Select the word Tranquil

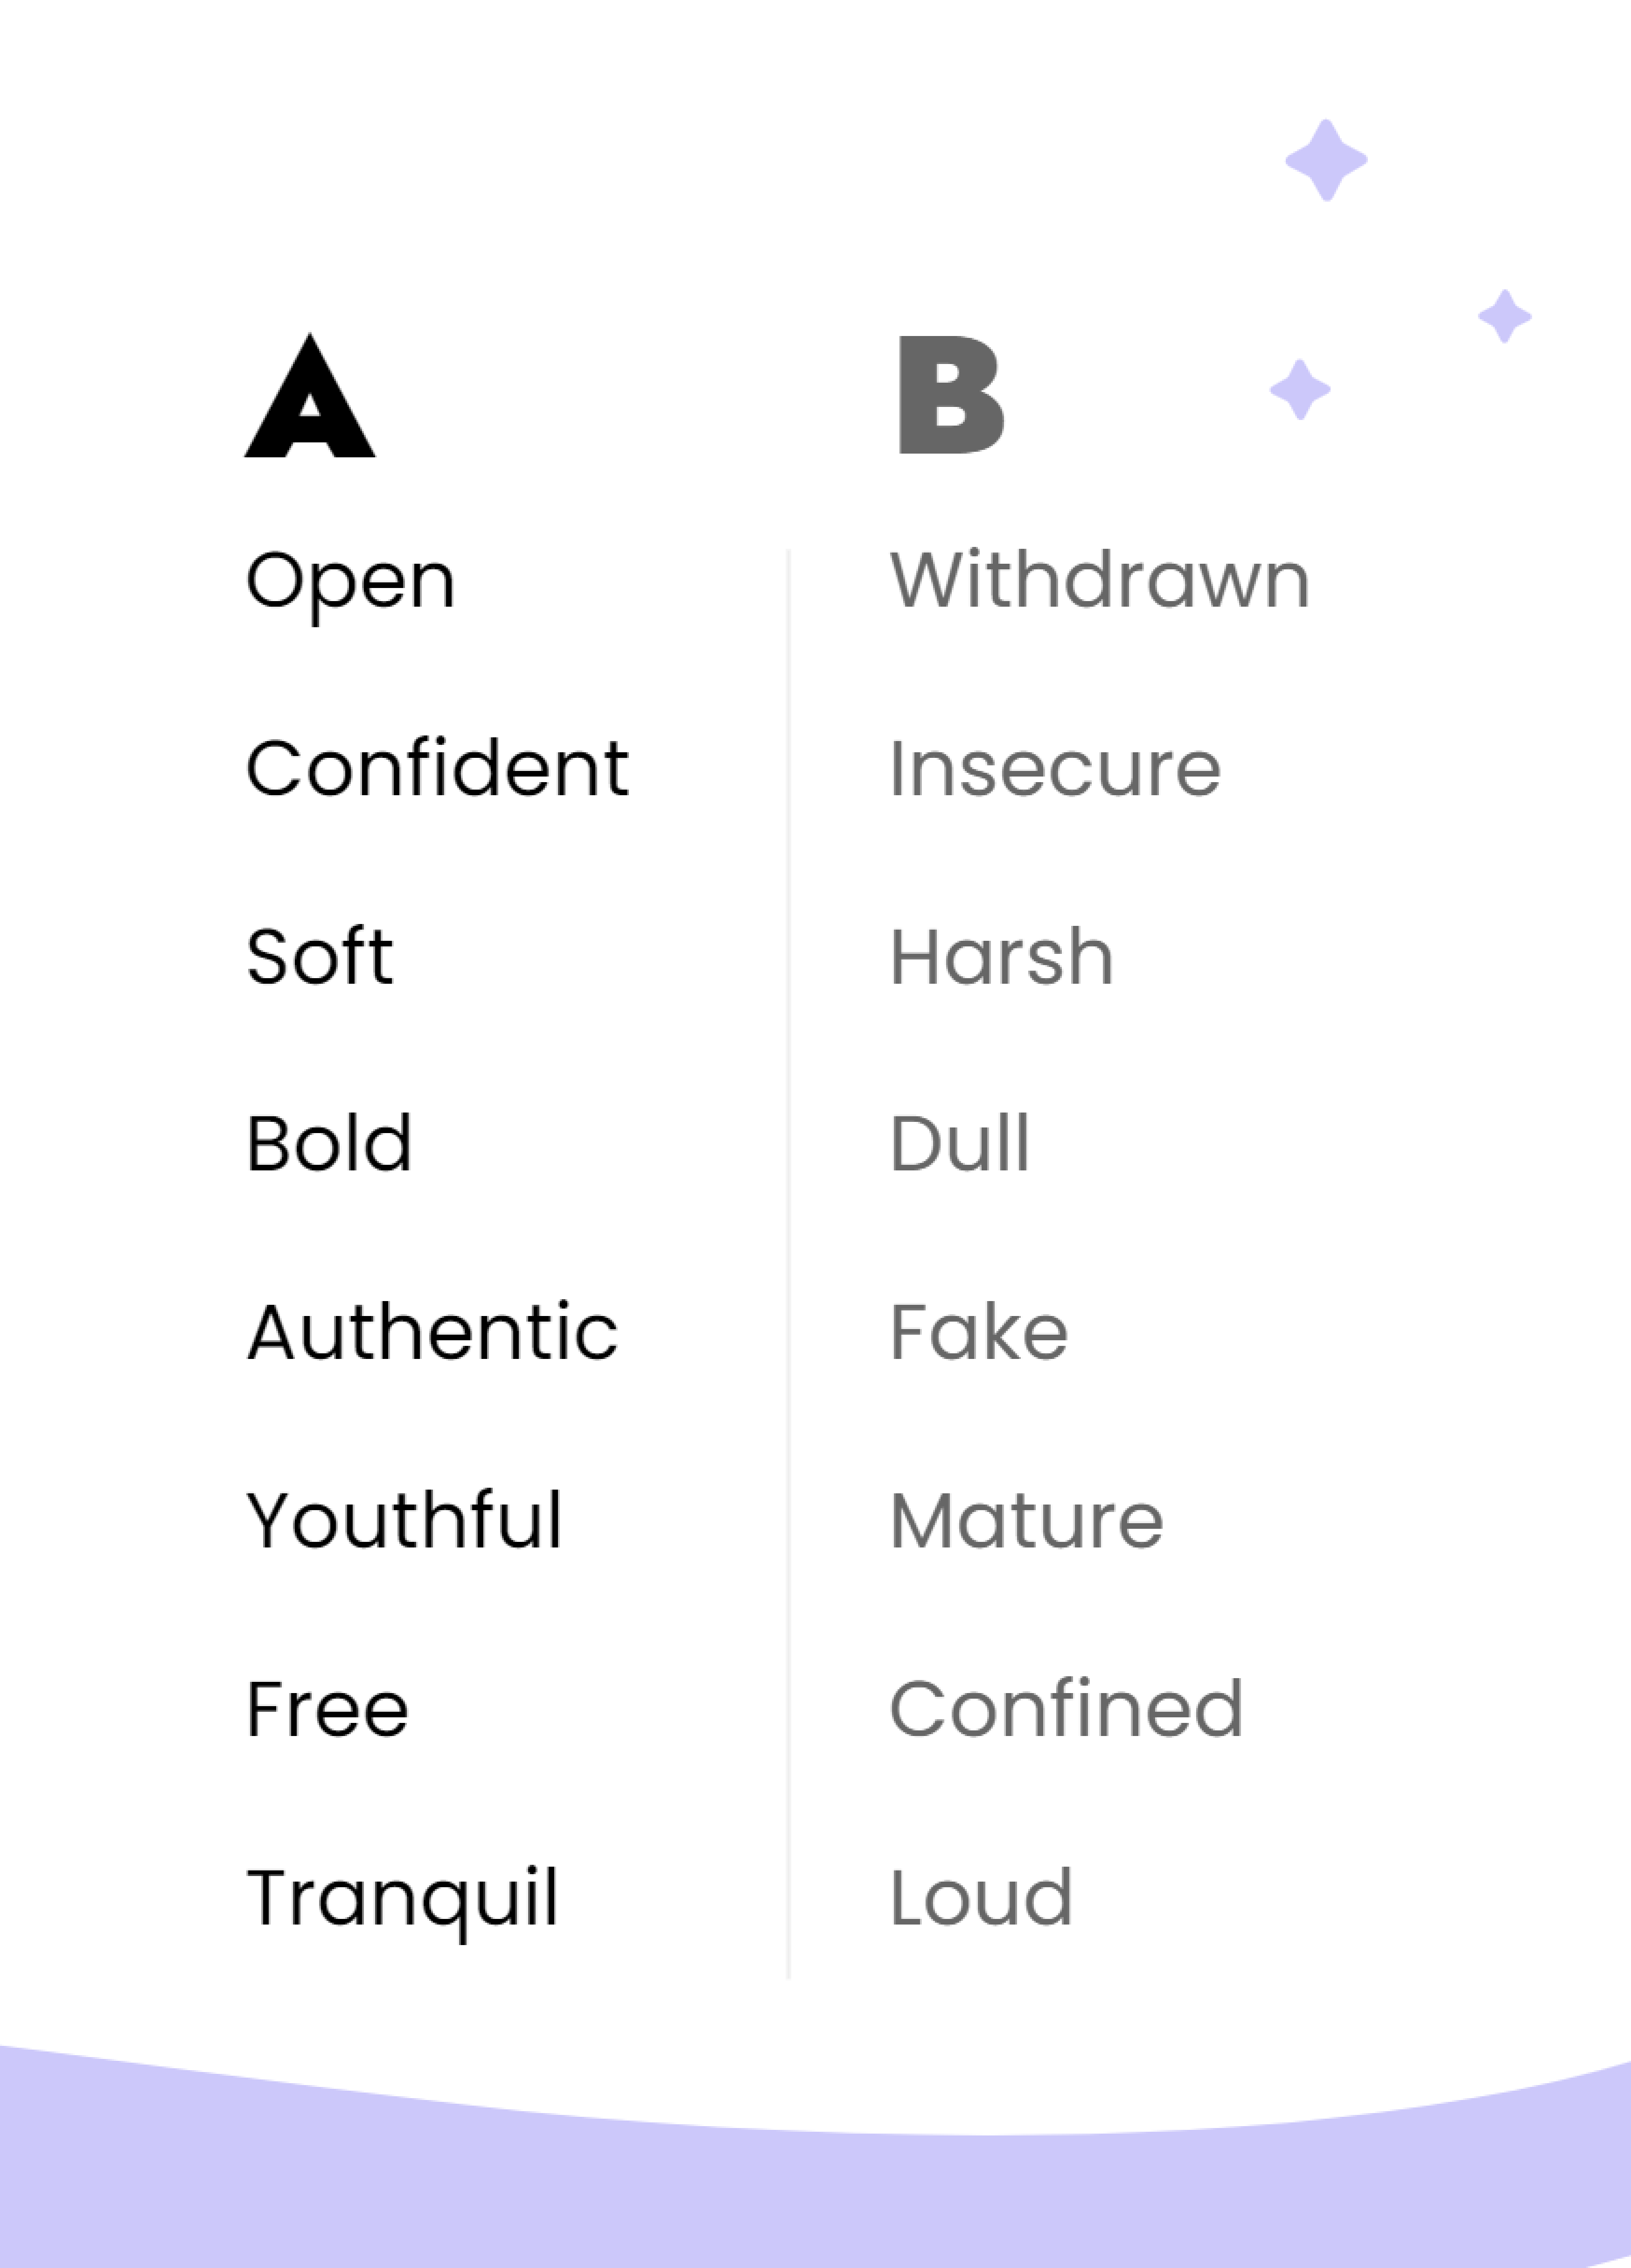pyautogui.click(x=402, y=1900)
